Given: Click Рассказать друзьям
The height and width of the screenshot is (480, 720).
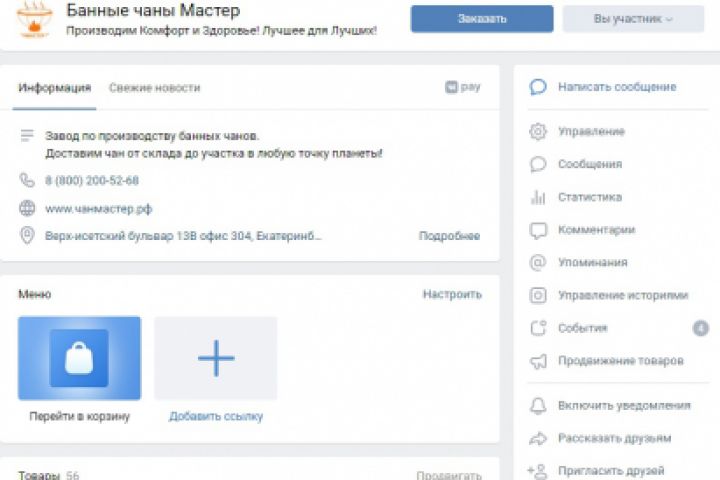Looking at the screenshot, I should pyautogui.click(x=614, y=438).
